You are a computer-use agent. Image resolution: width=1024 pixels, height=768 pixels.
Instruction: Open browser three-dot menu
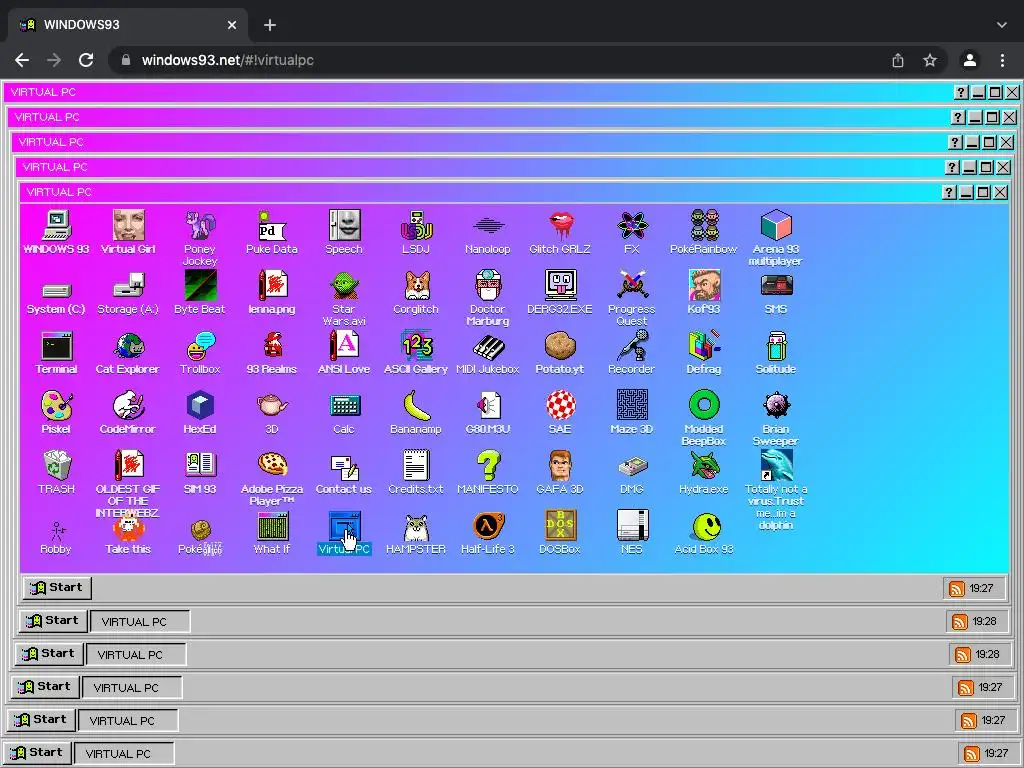coord(1002,60)
